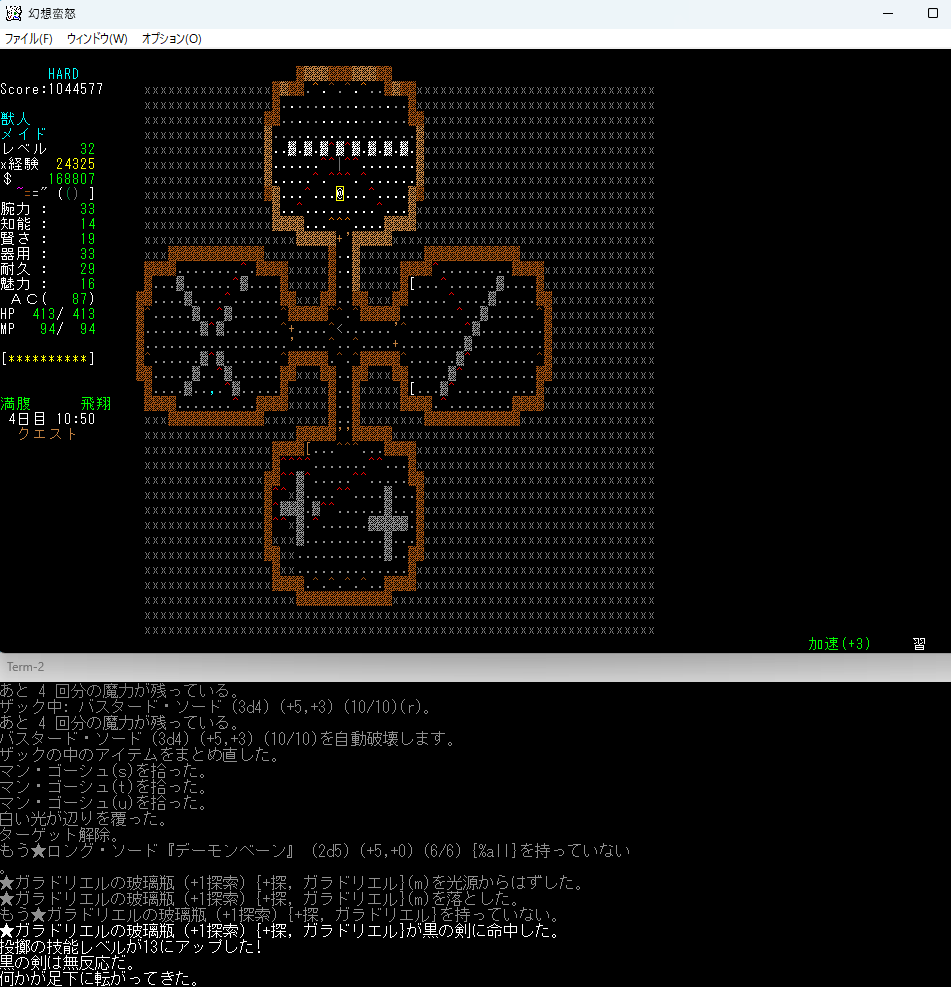Viewport: 951px width, 987px height.
Task: Click the HP 413/413 readout
Action: tap(48, 313)
